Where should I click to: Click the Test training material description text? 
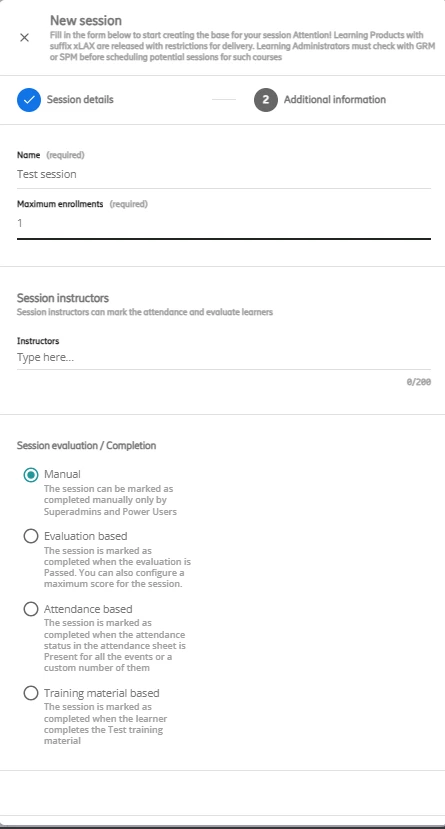105,724
